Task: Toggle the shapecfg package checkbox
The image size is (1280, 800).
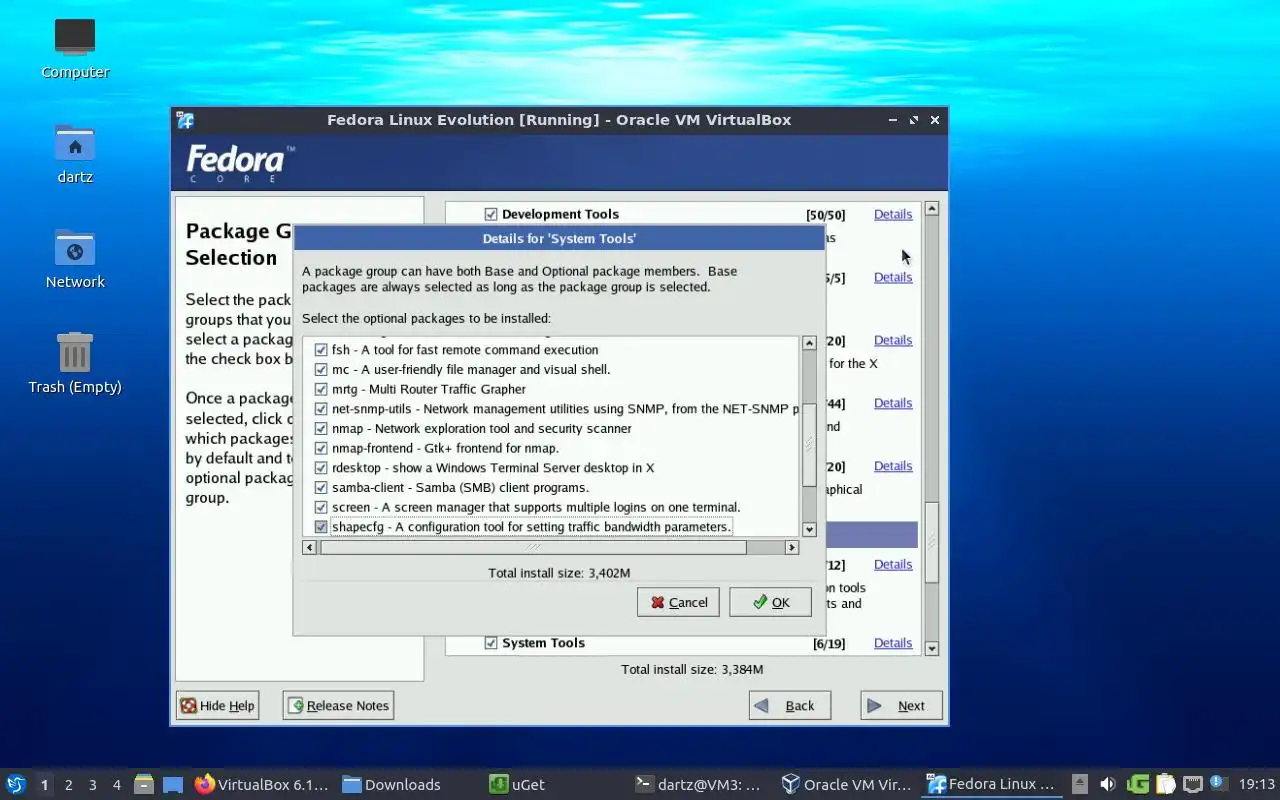Action: coord(321,527)
